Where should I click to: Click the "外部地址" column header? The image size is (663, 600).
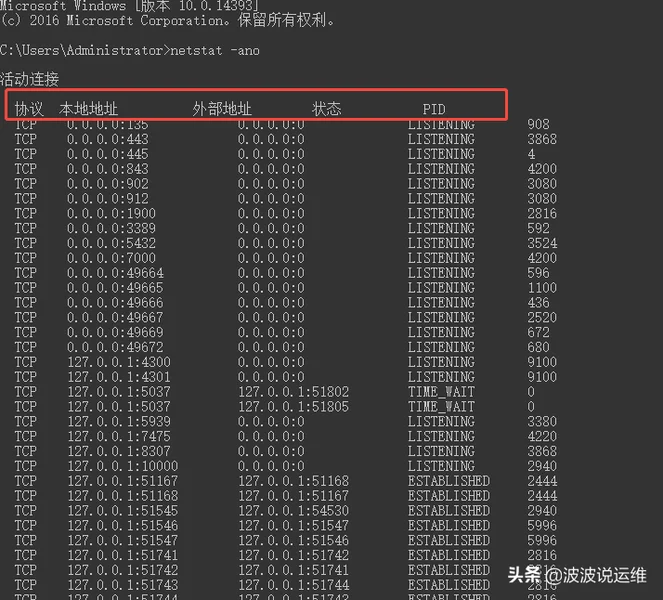pyautogui.click(x=222, y=109)
